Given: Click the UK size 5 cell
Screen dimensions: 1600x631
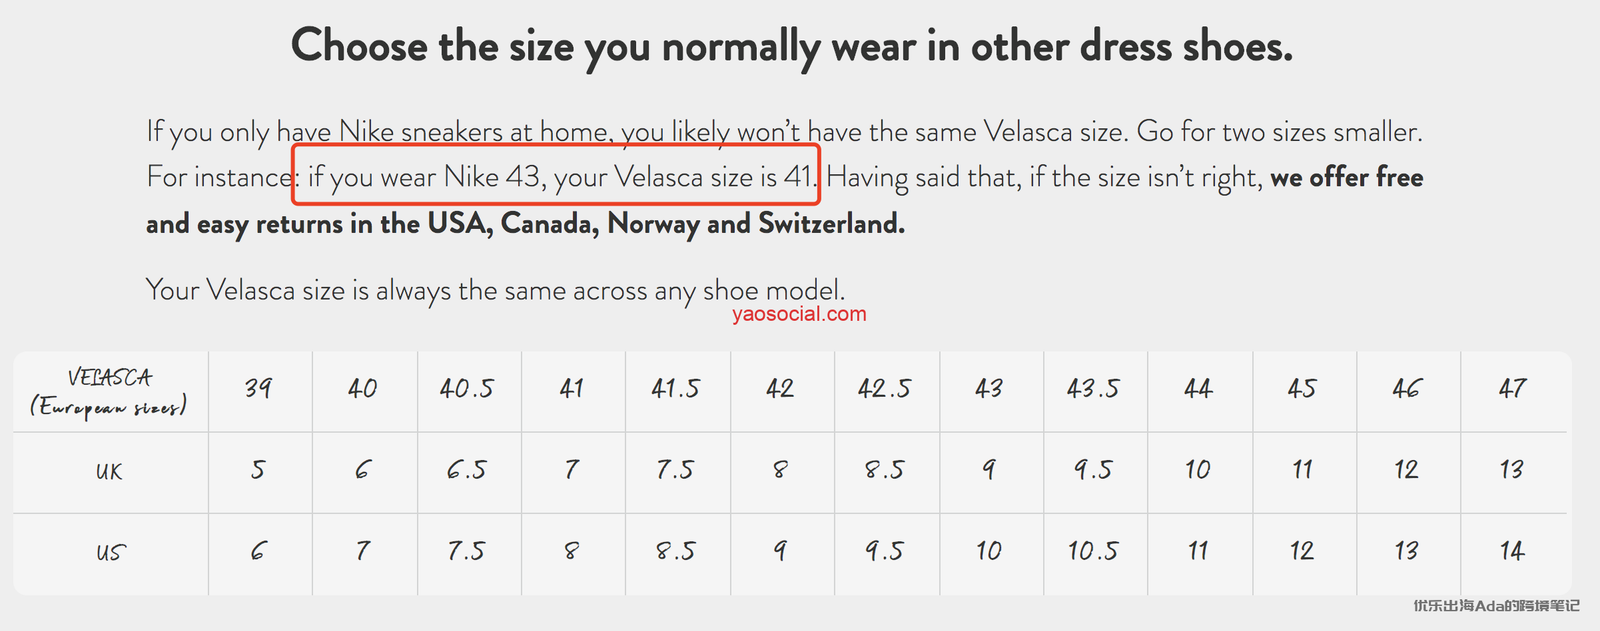Looking at the screenshot, I should 258,470.
